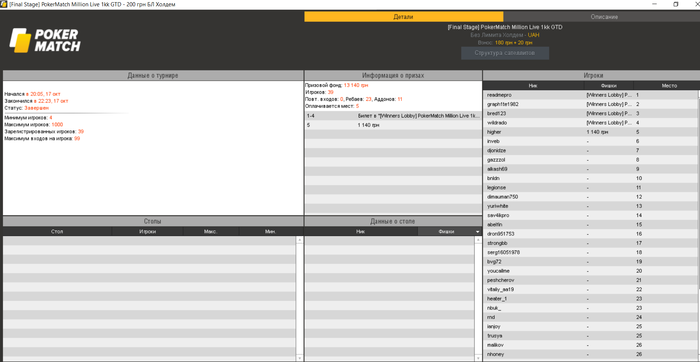Viewport: 700px width, 362px height.
Task: Select player strongbb row
Action: coord(589,243)
